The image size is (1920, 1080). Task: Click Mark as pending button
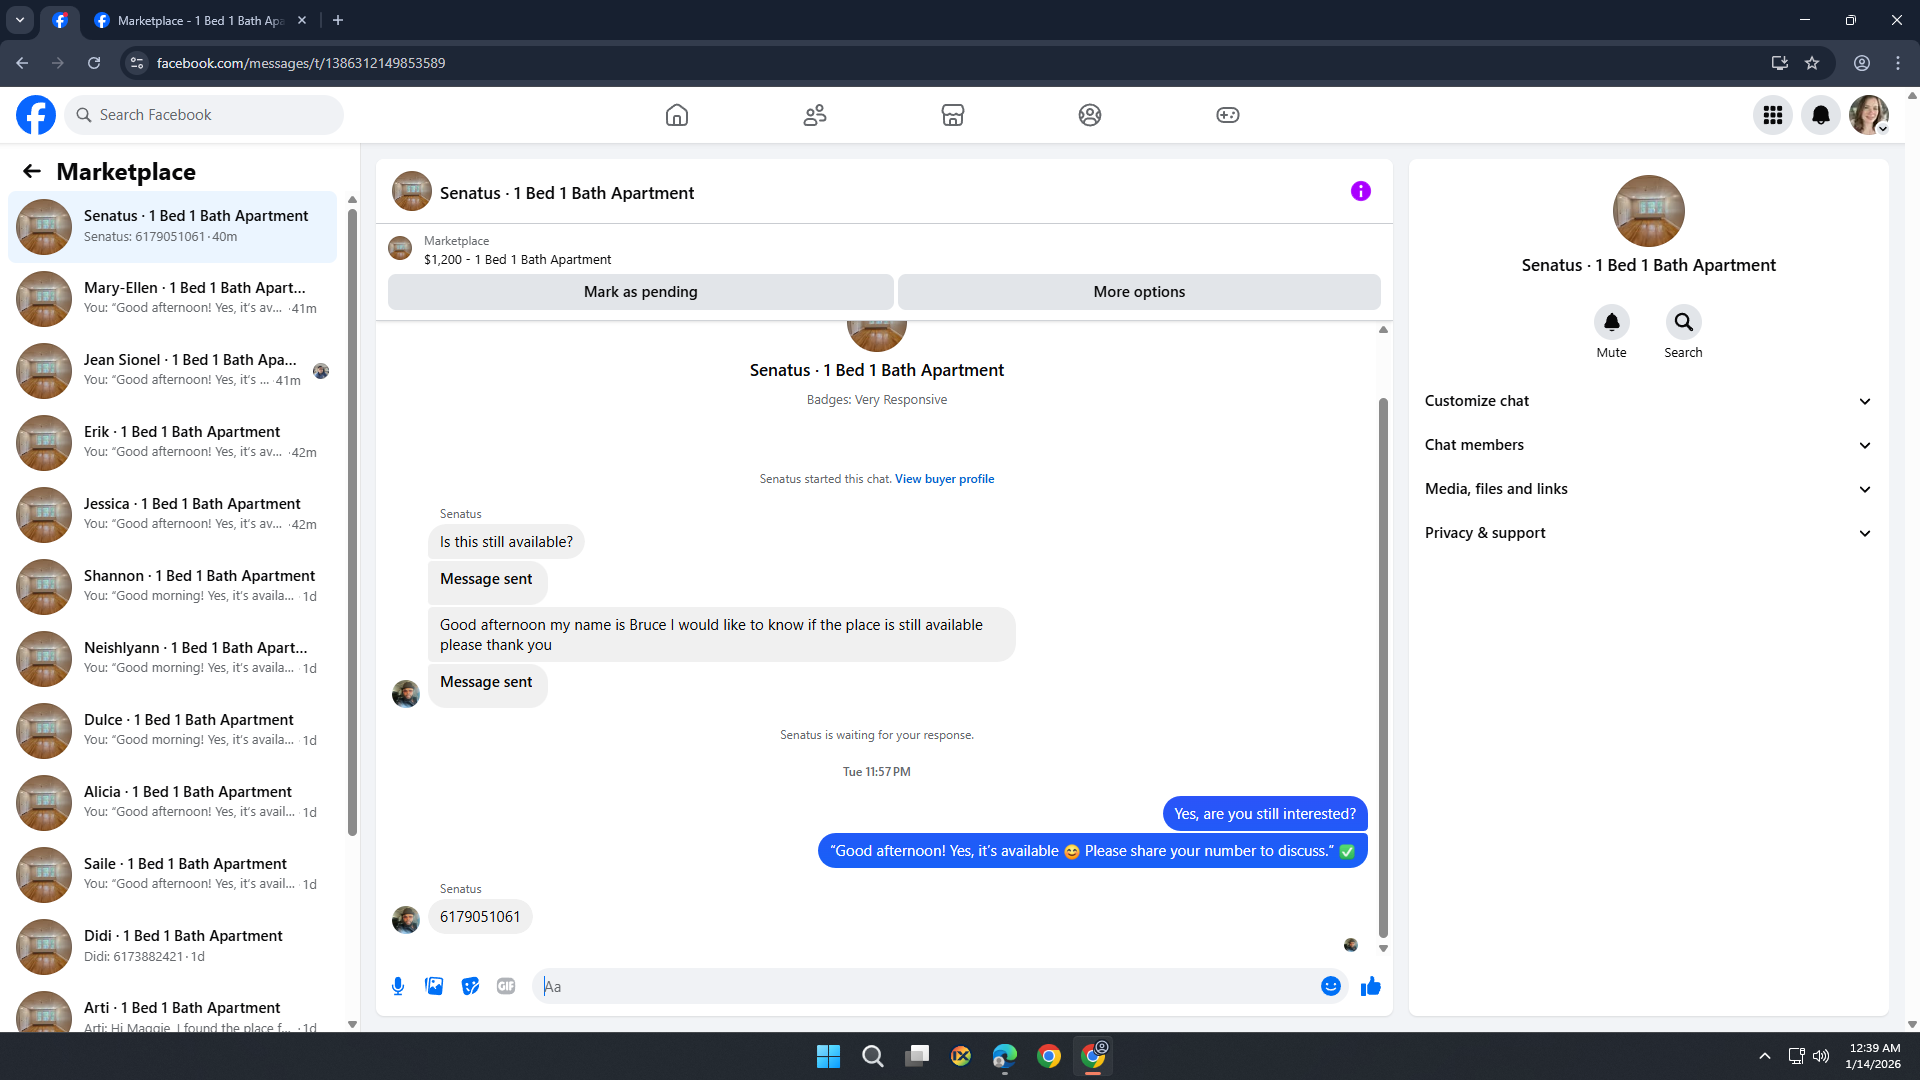[x=640, y=292]
